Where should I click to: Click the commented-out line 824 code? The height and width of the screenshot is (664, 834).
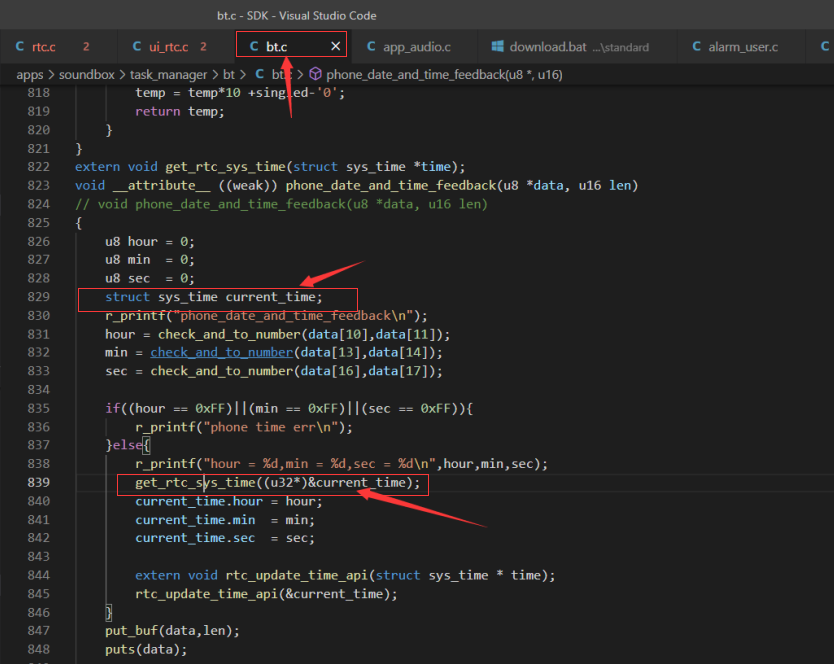pos(281,204)
